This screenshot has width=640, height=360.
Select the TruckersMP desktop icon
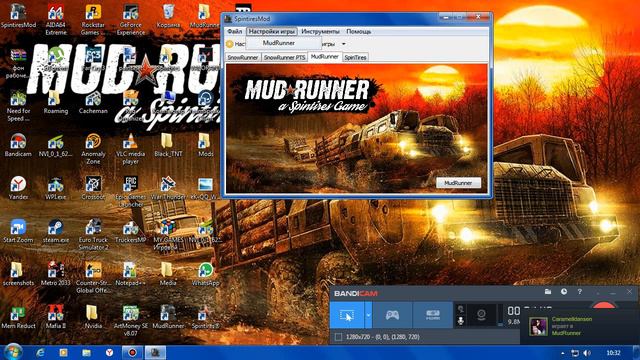(x=131, y=231)
